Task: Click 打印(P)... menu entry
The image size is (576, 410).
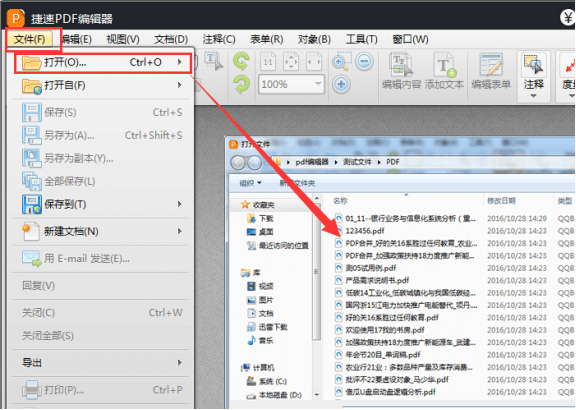Action: 102,390
